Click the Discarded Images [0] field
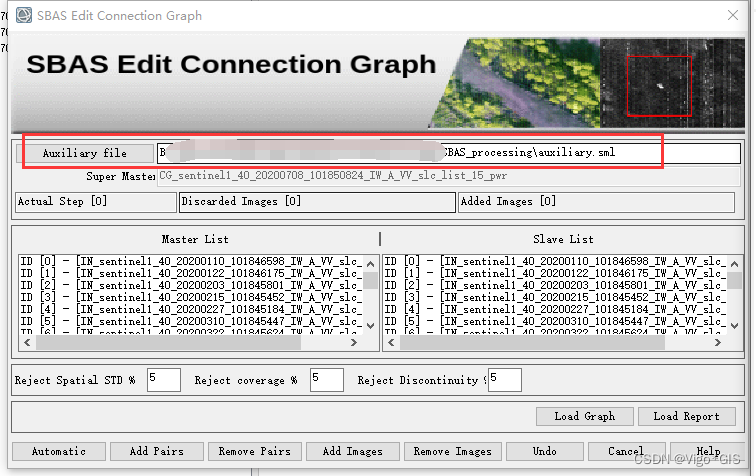Viewport: 756px width, 476px height. (x=317, y=202)
